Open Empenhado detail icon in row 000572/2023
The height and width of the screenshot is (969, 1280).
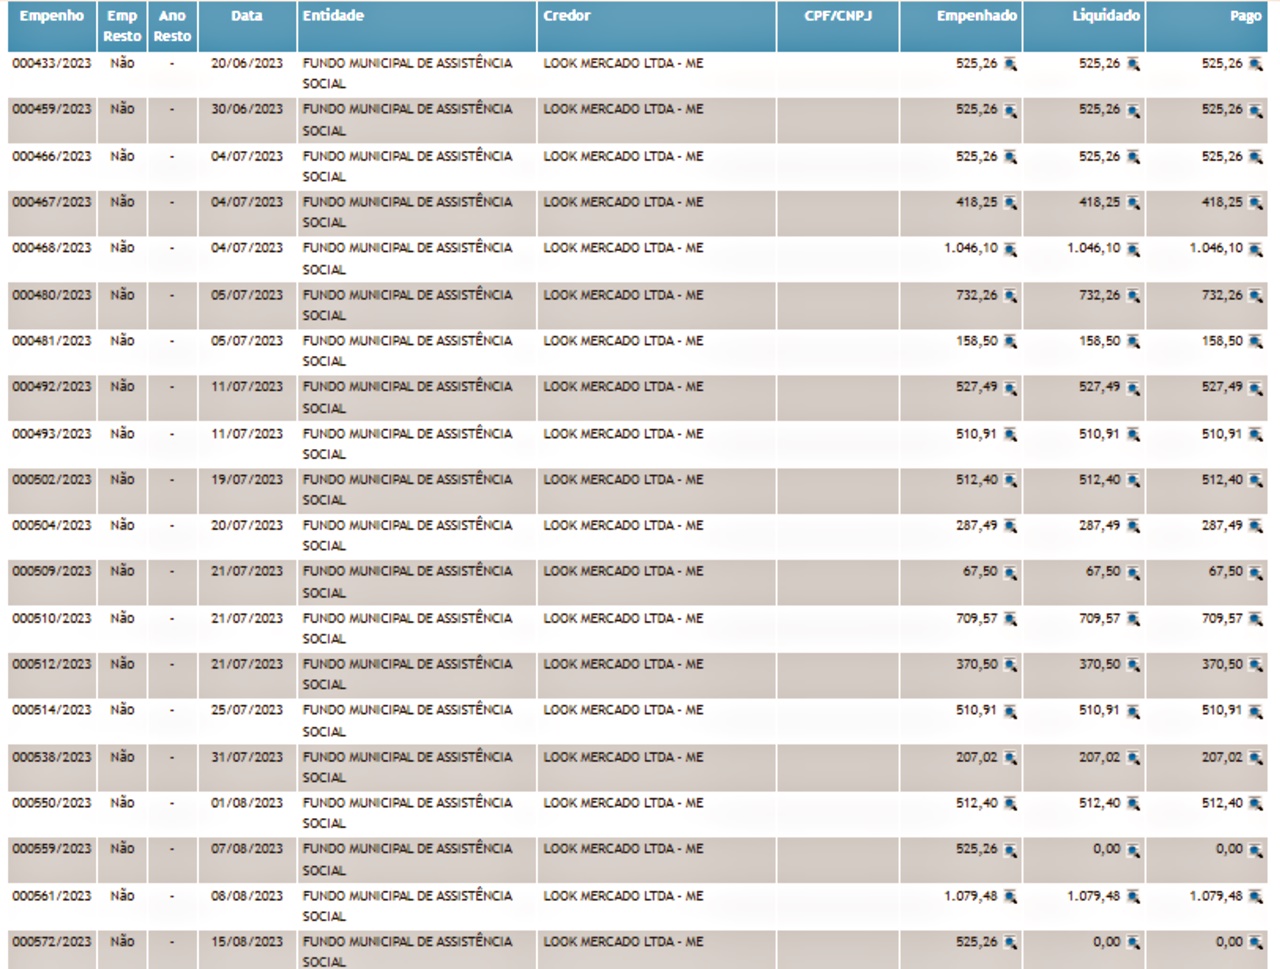pyautogui.click(x=1010, y=943)
